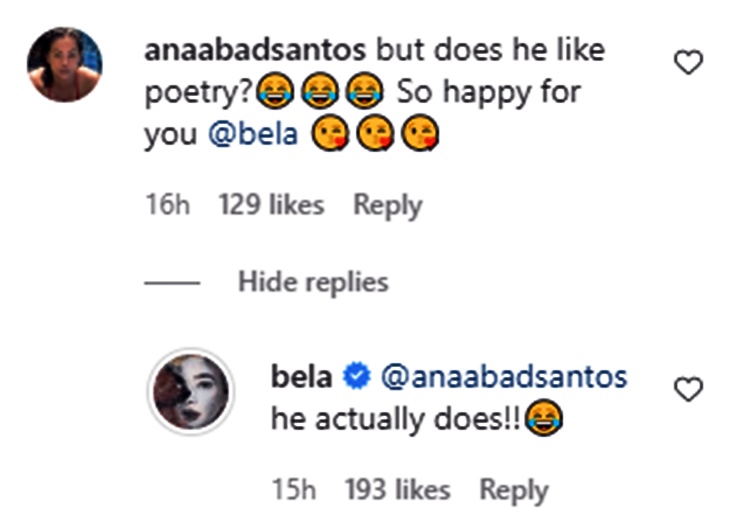Image resolution: width=750 pixels, height=521 pixels.
Task: Collapse the thread with Hide replies
Action: [x=312, y=282]
